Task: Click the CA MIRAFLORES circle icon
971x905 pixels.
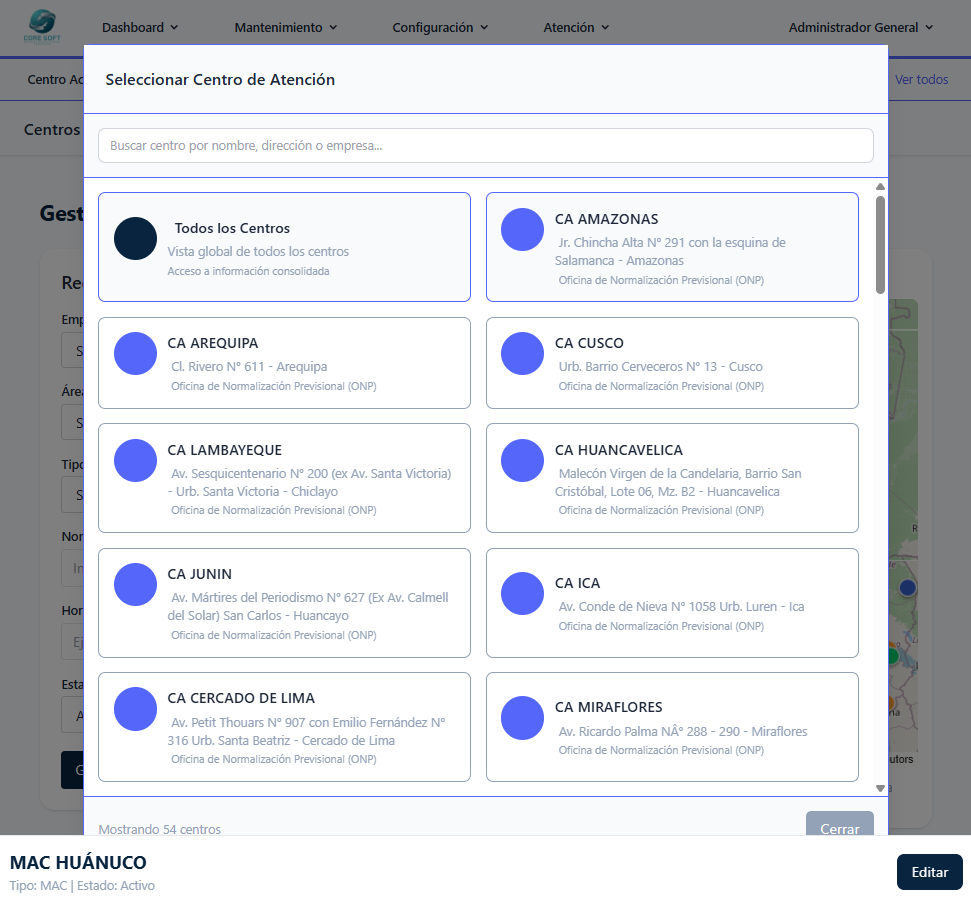Action: tap(522, 718)
